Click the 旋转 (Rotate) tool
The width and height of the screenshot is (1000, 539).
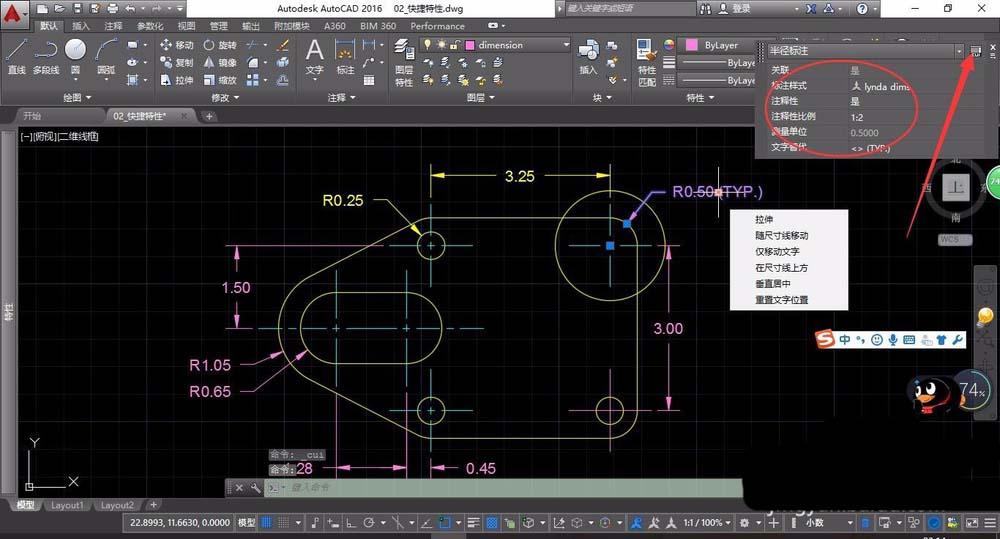pos(220,45)
